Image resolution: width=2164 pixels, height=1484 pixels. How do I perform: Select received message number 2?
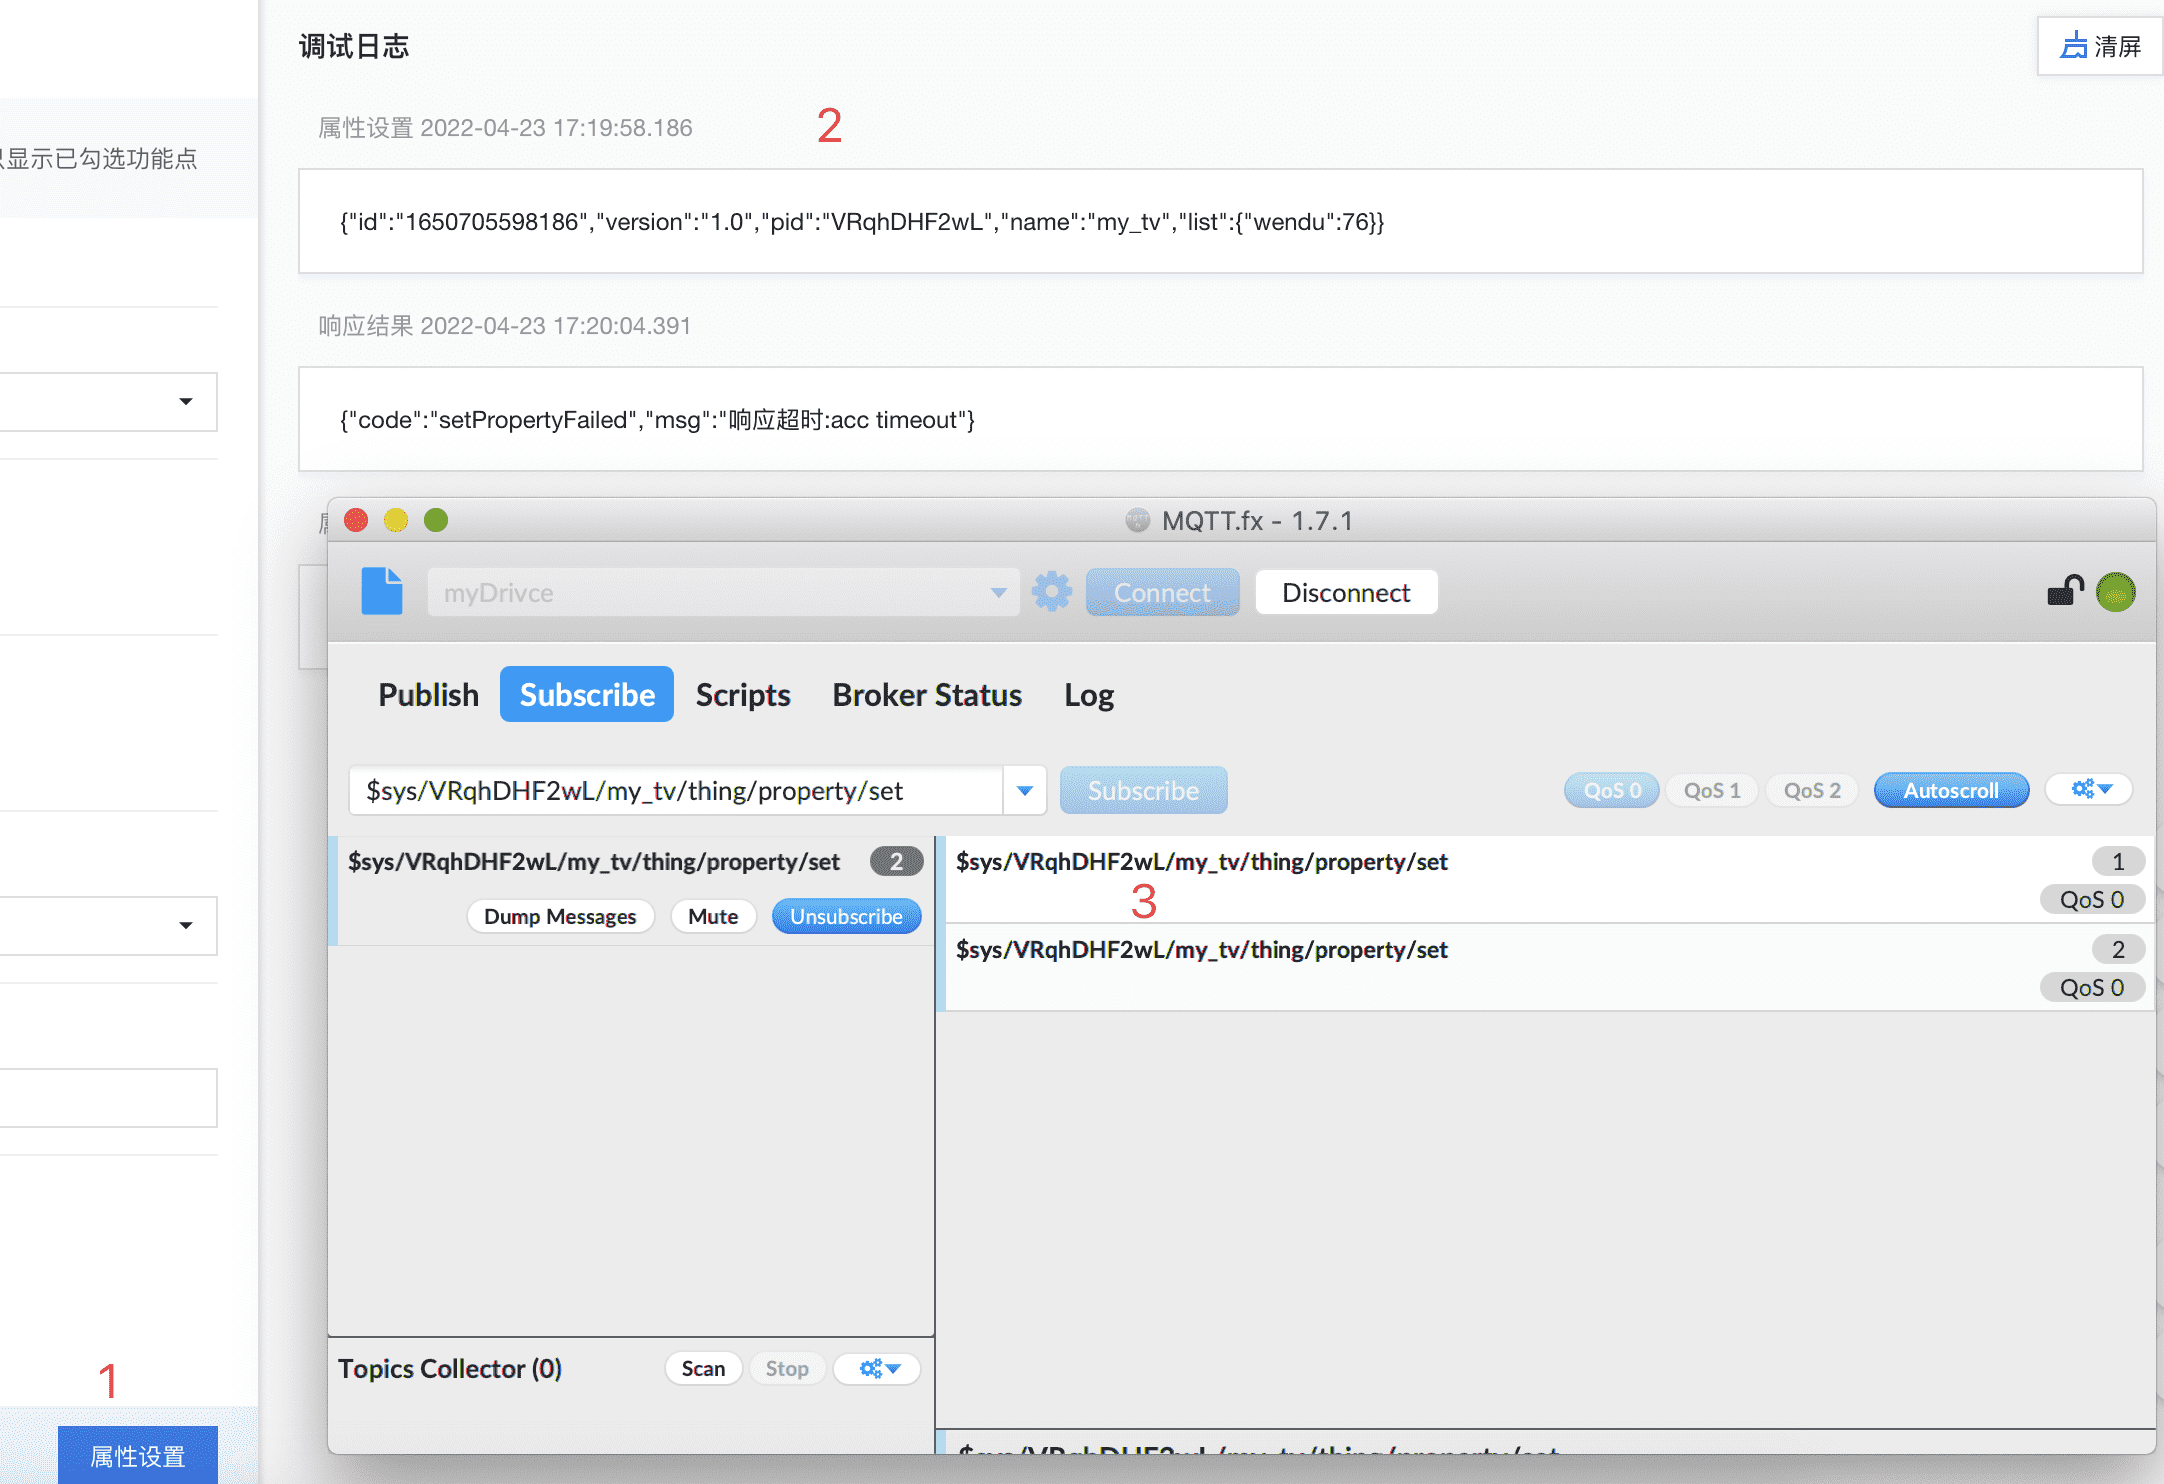pyautogui.click(x=1548, y=967)
